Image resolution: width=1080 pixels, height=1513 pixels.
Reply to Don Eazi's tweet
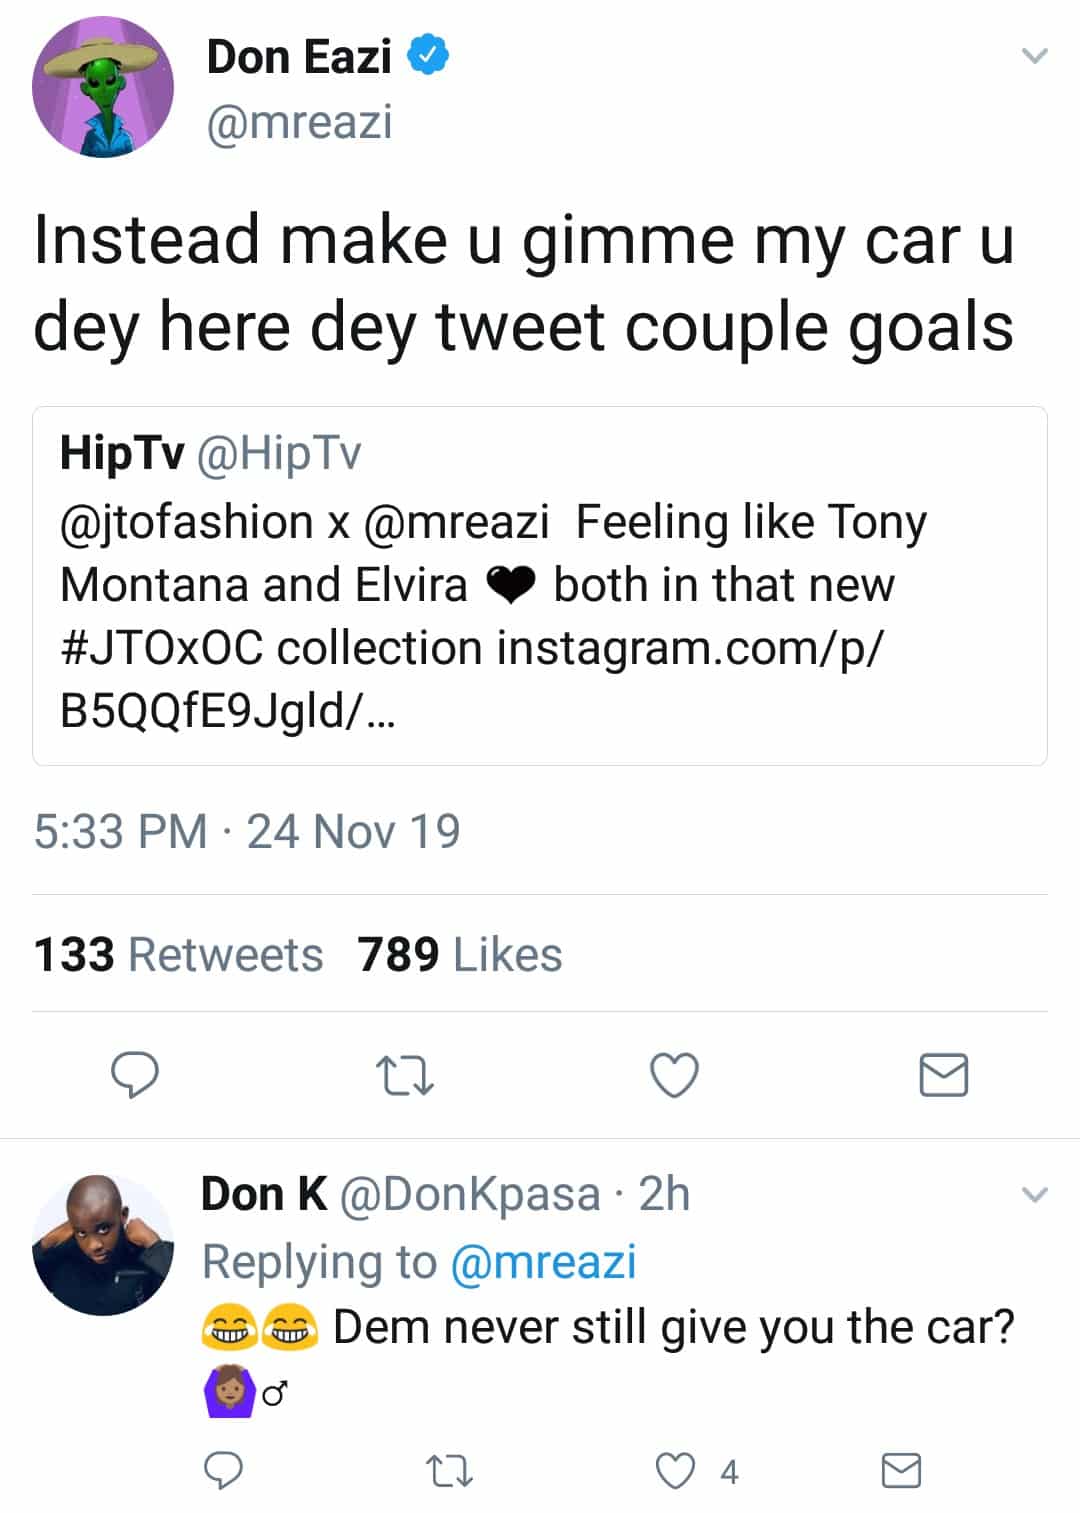[134, 1076]
